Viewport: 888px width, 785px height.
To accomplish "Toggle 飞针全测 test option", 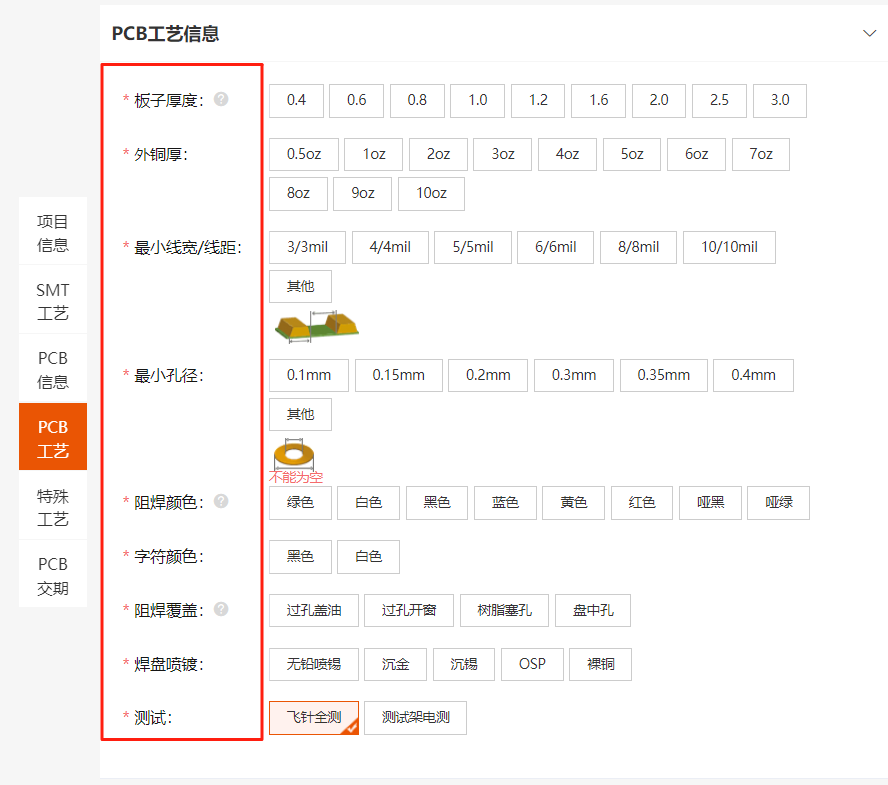I will pyautogui.click(x=314, y=718).
